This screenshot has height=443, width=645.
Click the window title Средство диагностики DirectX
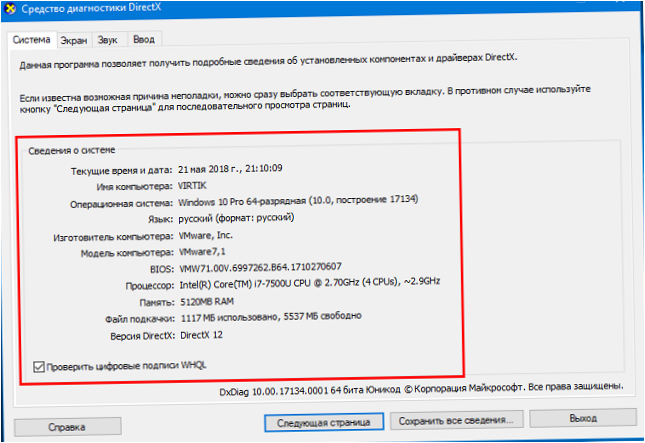(x=91, y=8)
